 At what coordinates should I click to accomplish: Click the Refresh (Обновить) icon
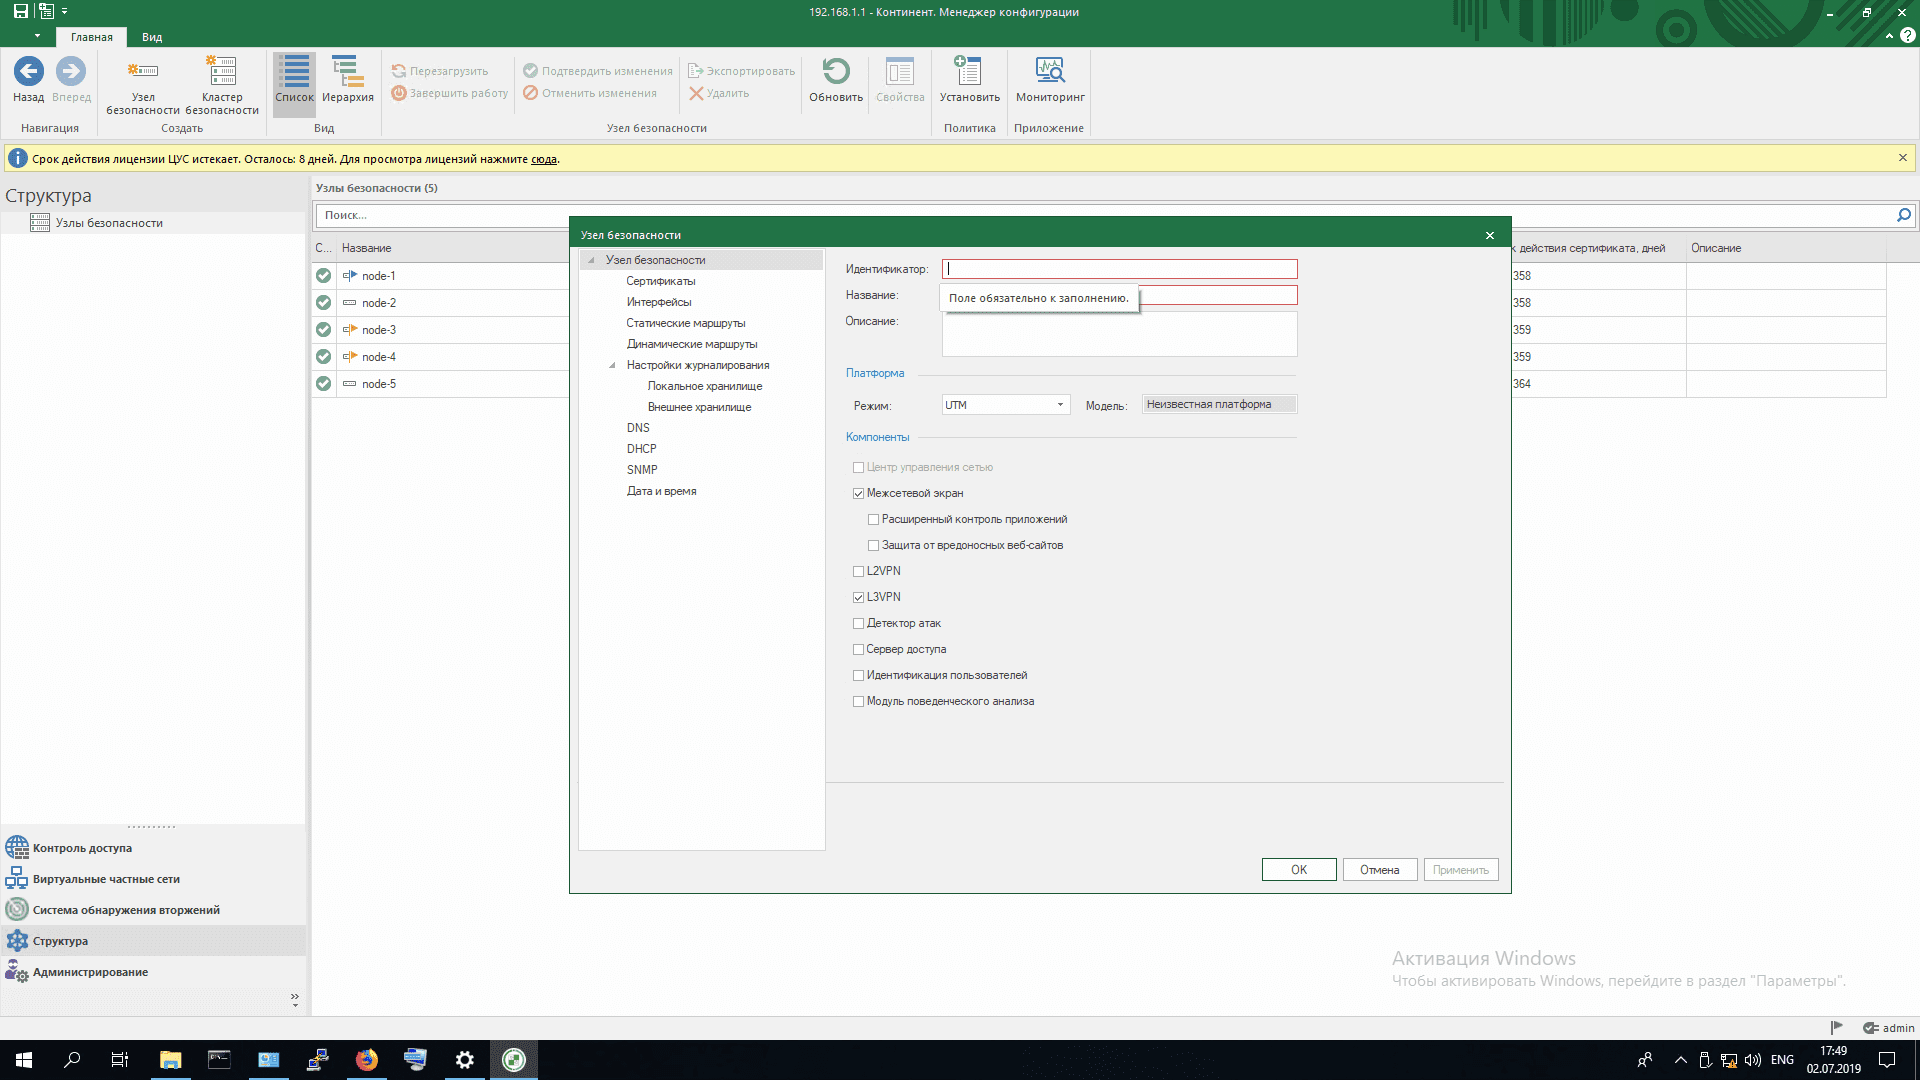[x=835, y=72]
